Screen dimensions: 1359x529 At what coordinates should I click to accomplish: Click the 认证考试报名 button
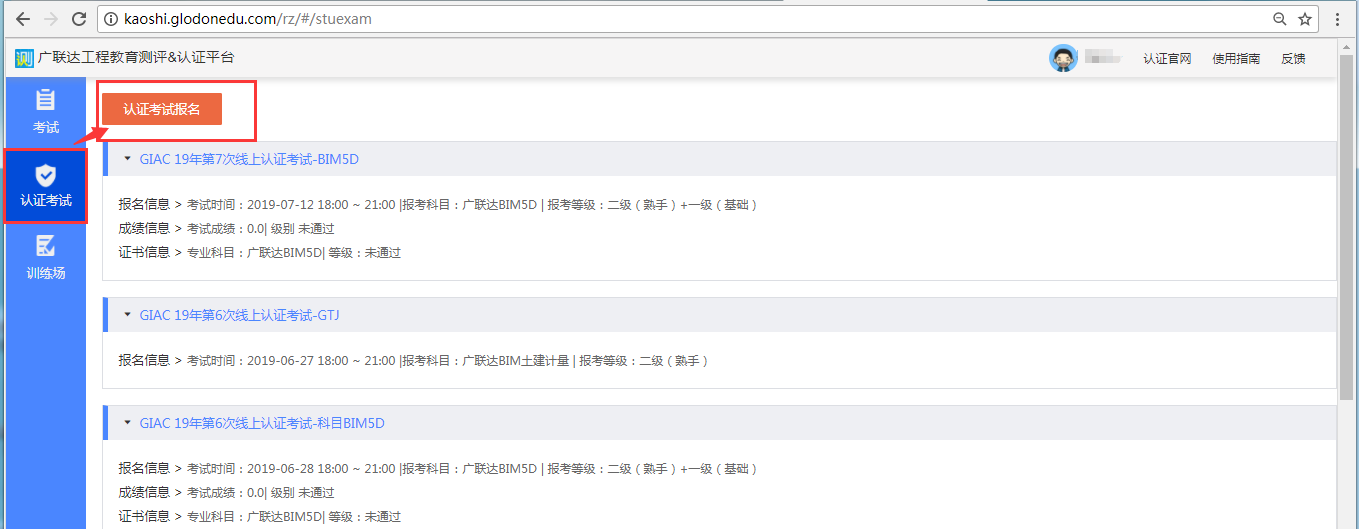162,109
